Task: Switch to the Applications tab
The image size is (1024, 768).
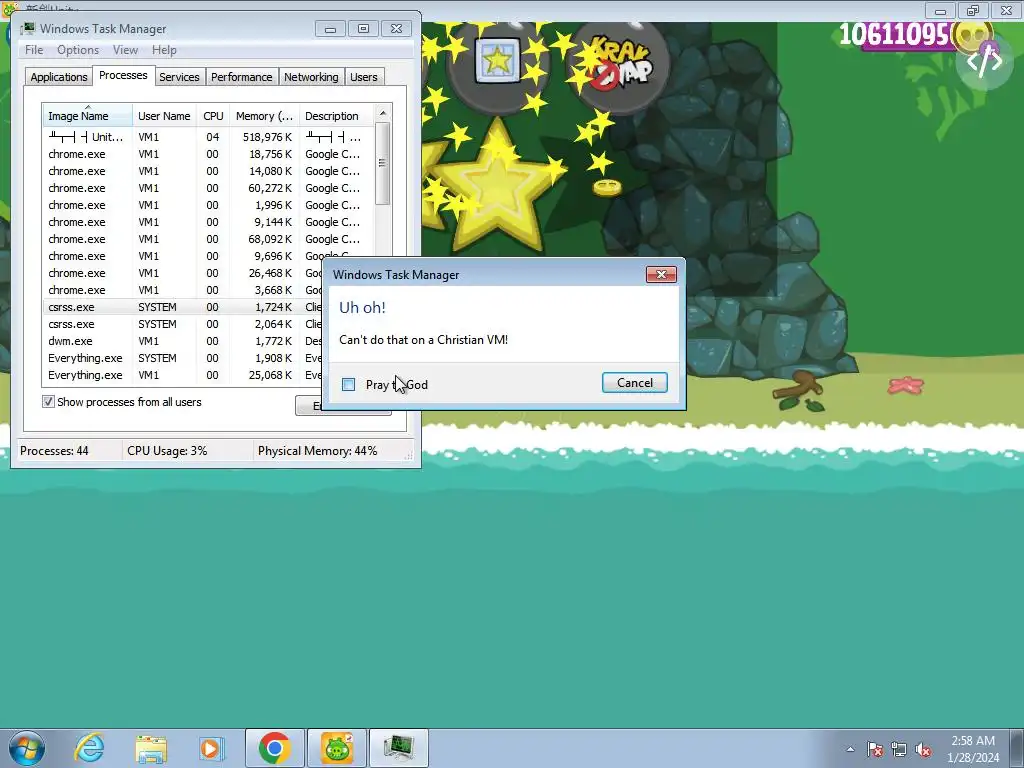Action: tap(59, 77)
